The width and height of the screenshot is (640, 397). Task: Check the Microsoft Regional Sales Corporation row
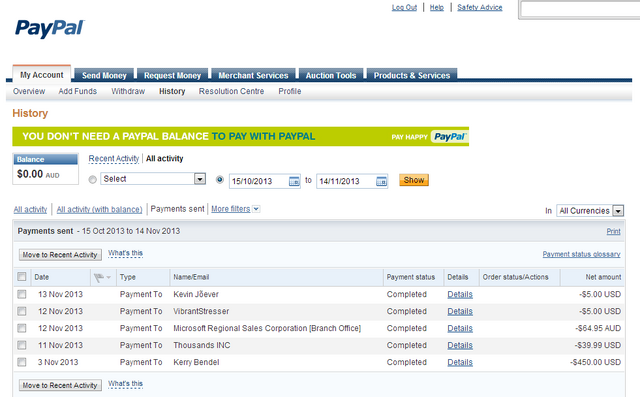point(22,328)
